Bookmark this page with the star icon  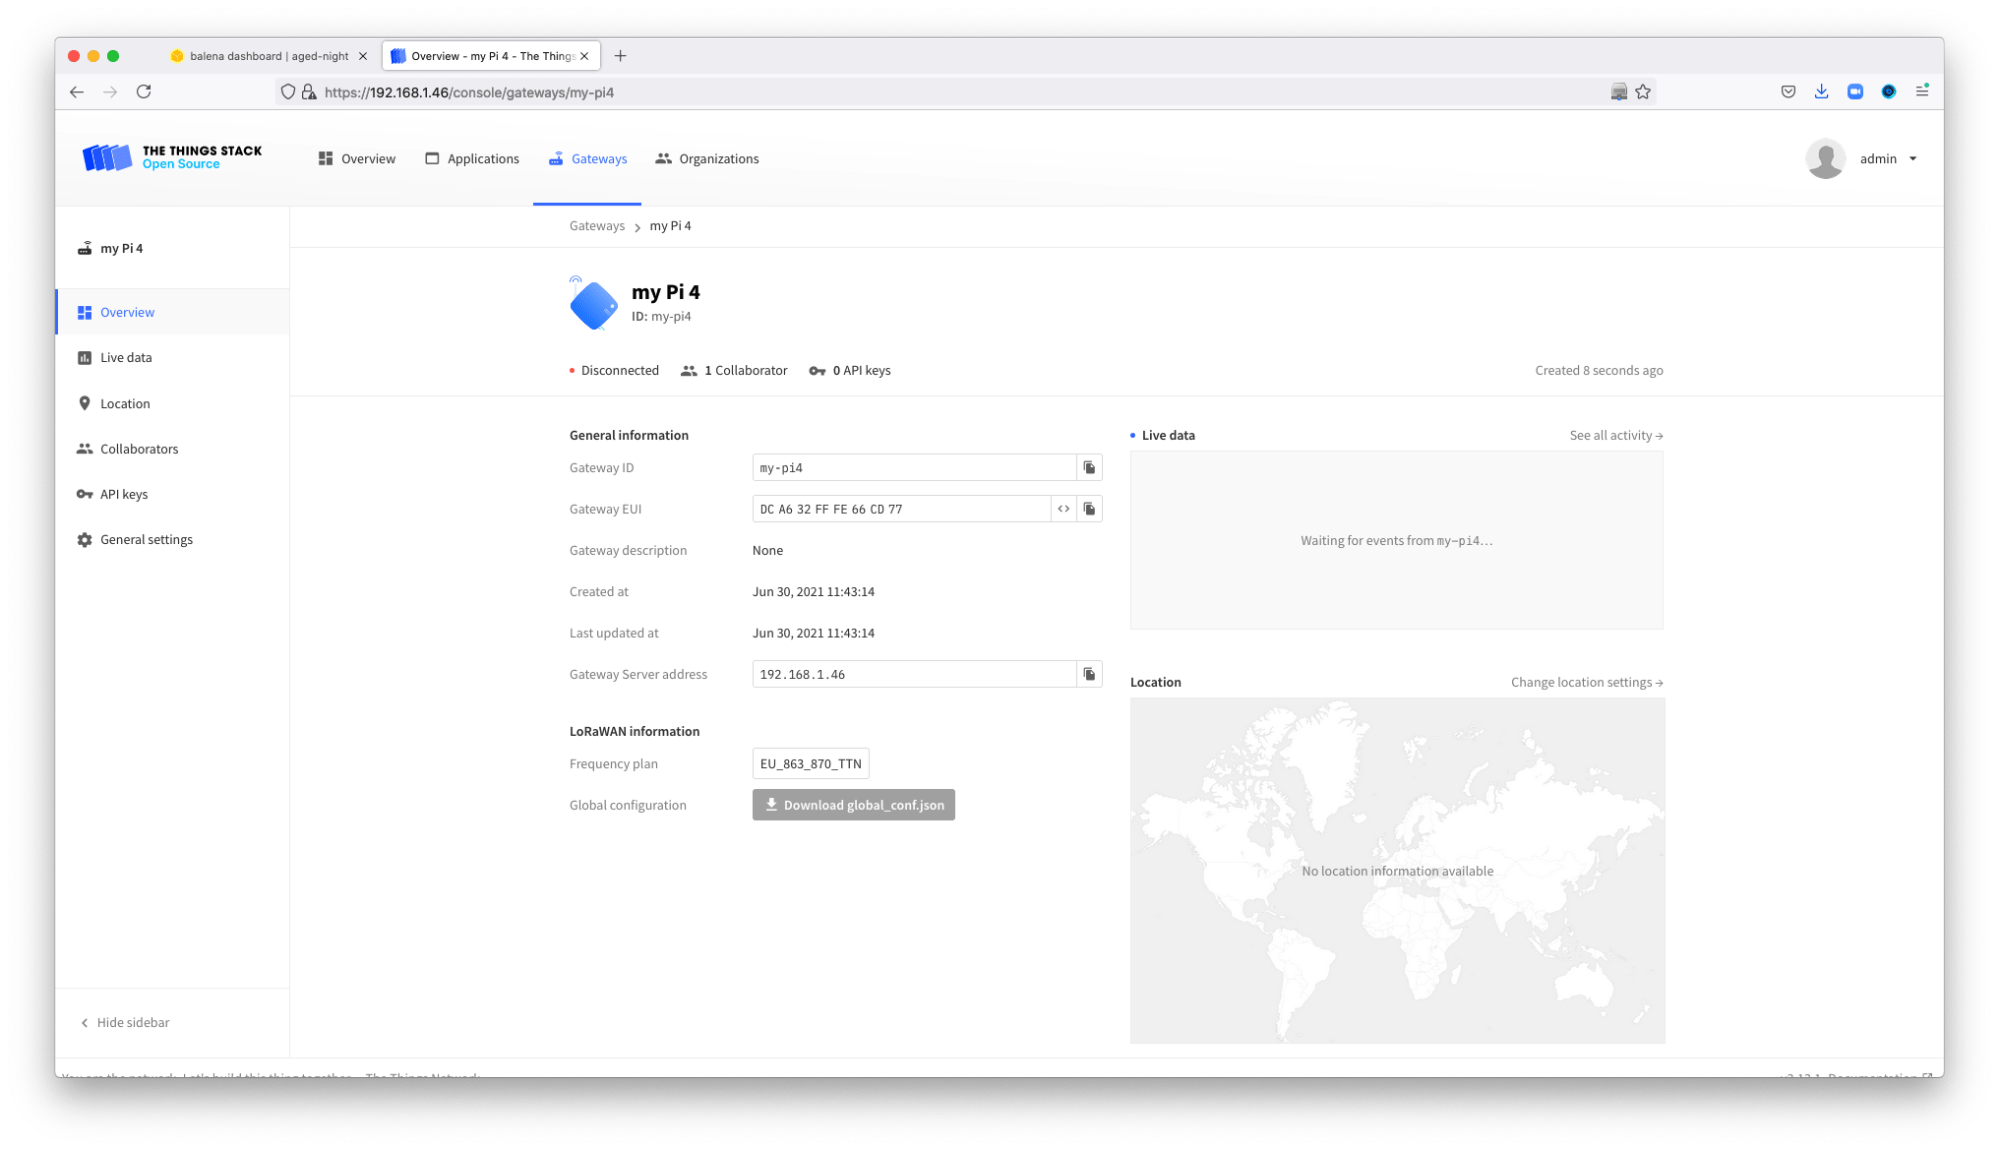click(x=1643, y=92)
